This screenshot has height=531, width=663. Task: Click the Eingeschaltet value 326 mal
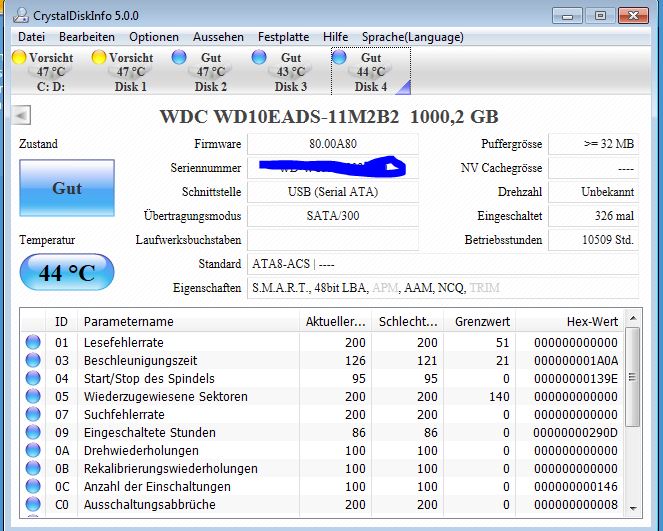tap(594, 216)
